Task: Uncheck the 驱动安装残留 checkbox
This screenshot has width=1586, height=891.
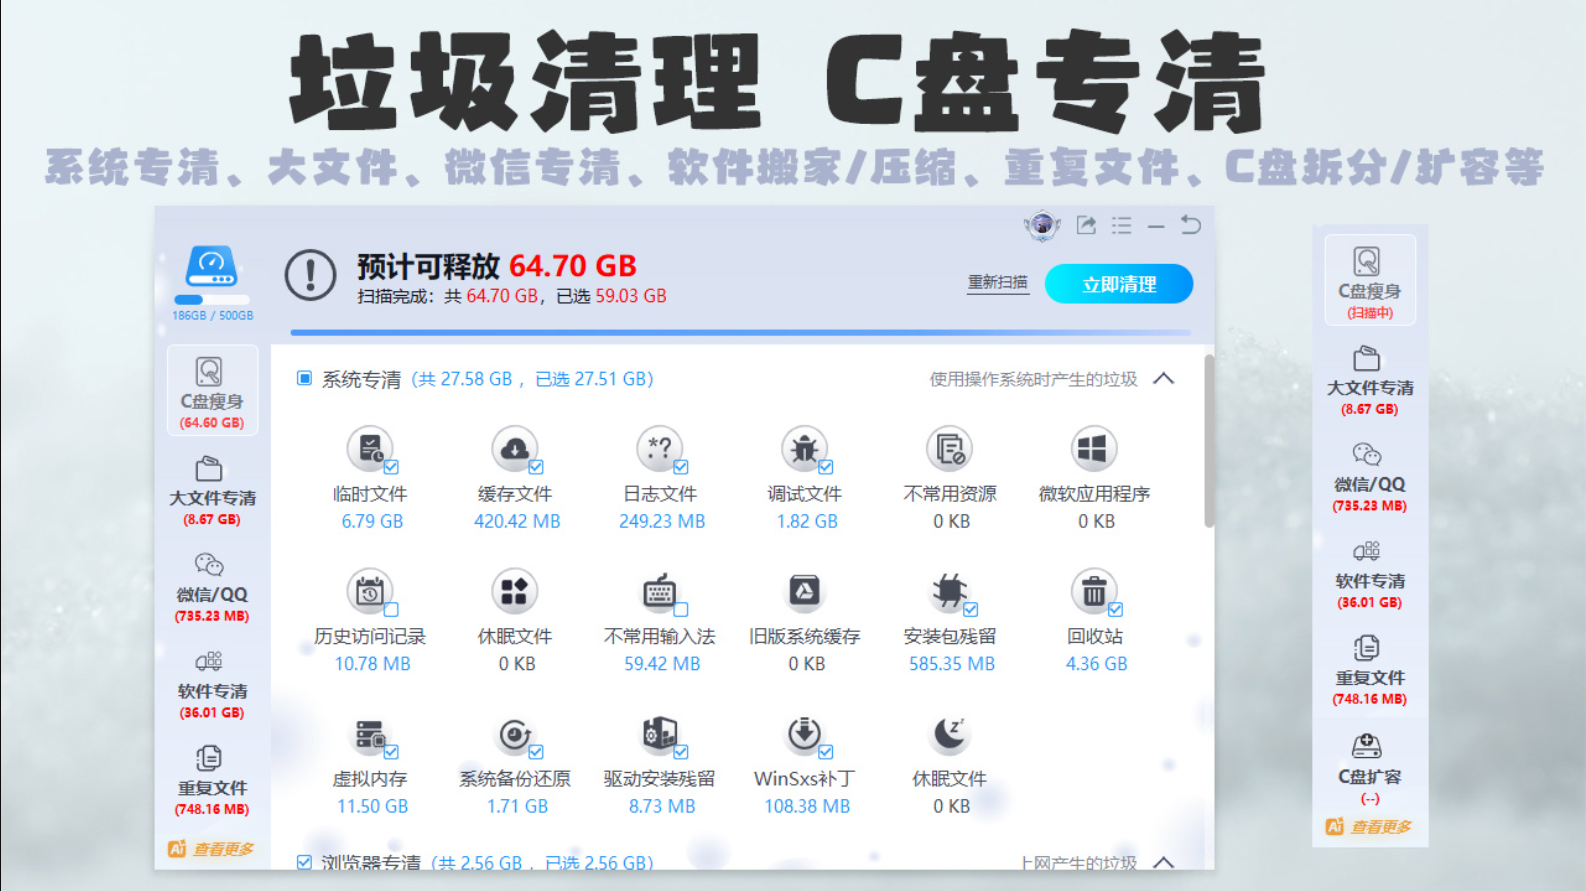Action: [681, 752]
